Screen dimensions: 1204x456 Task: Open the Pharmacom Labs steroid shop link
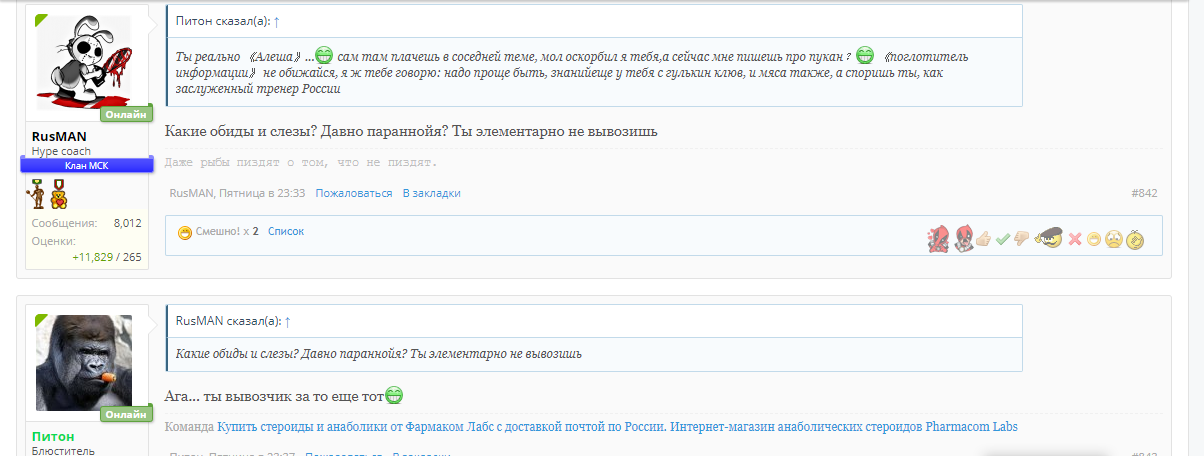[617, 427]
